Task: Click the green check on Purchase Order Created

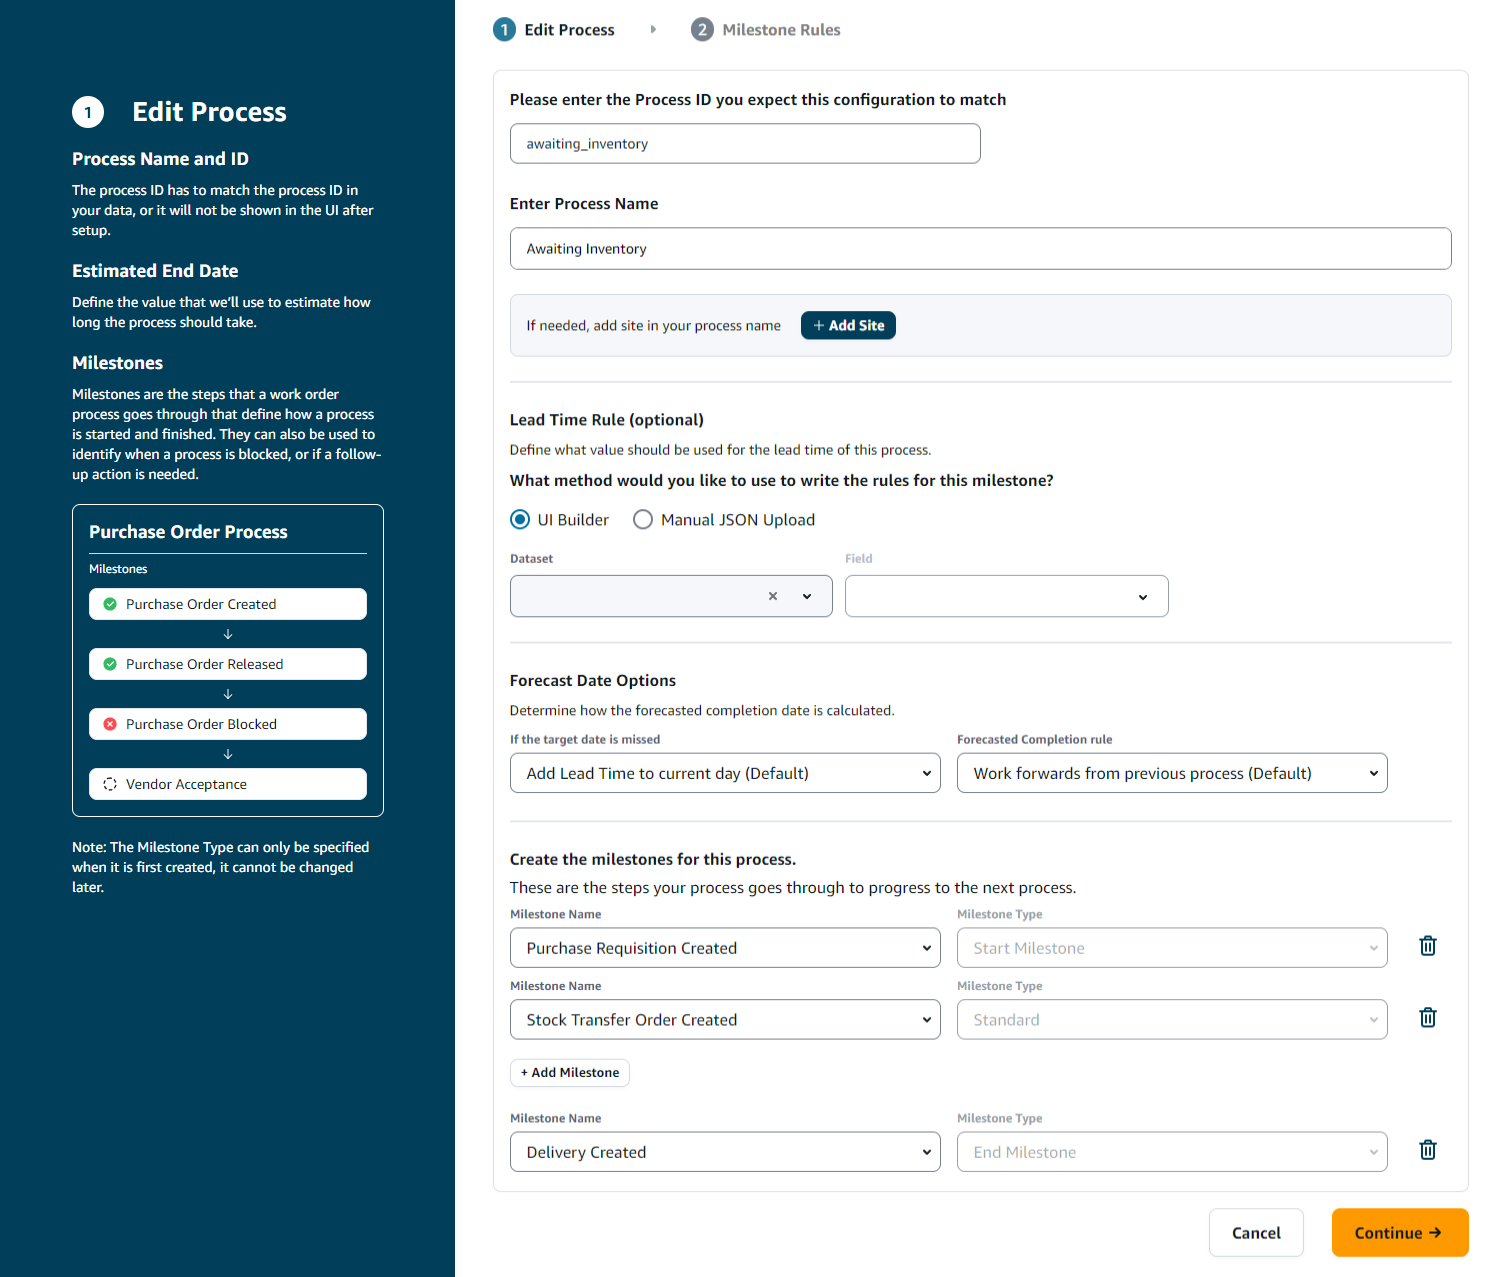Action: (x=110, y=604)
